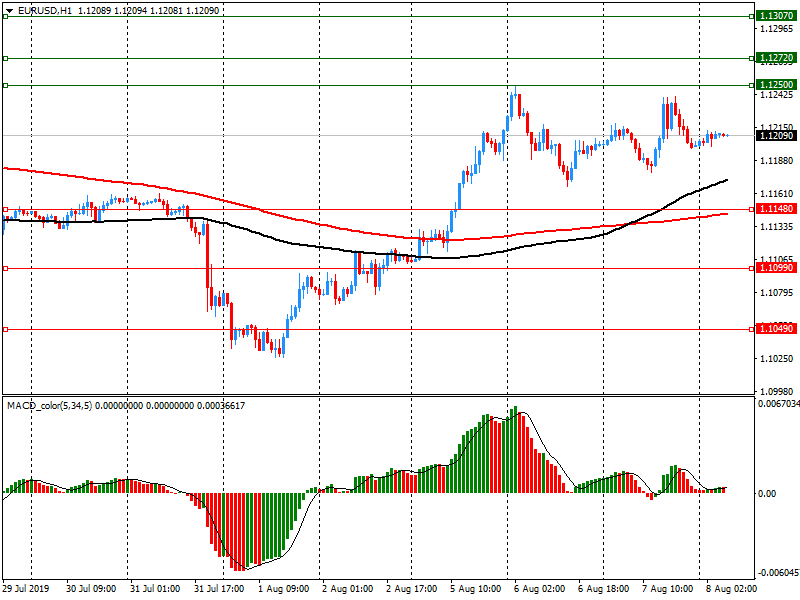Click the MACD 0.00 scale value
Viewport: 800px width, 600px height.
pos(767,493)
